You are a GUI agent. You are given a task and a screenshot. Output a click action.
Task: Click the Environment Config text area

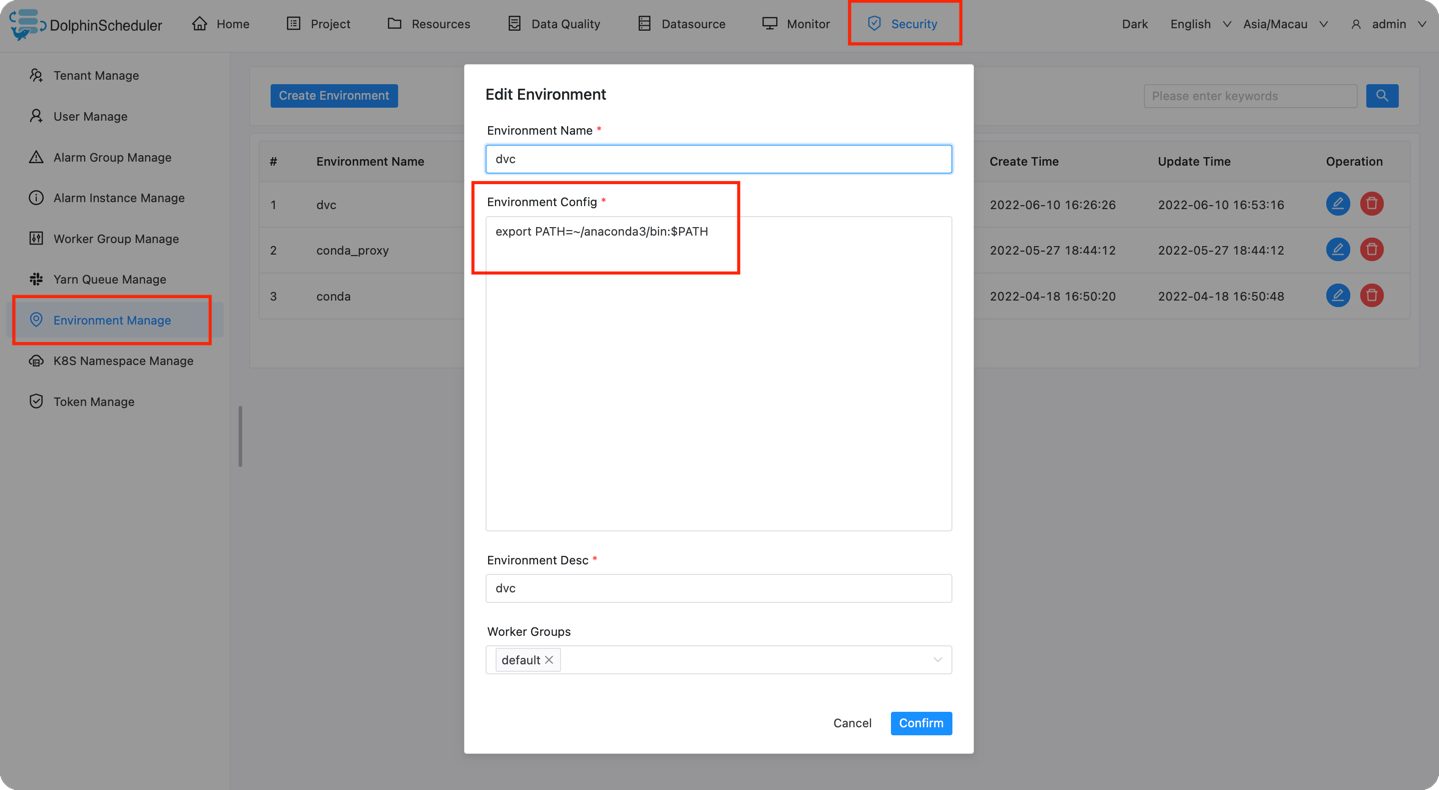[x=718, y=374]
